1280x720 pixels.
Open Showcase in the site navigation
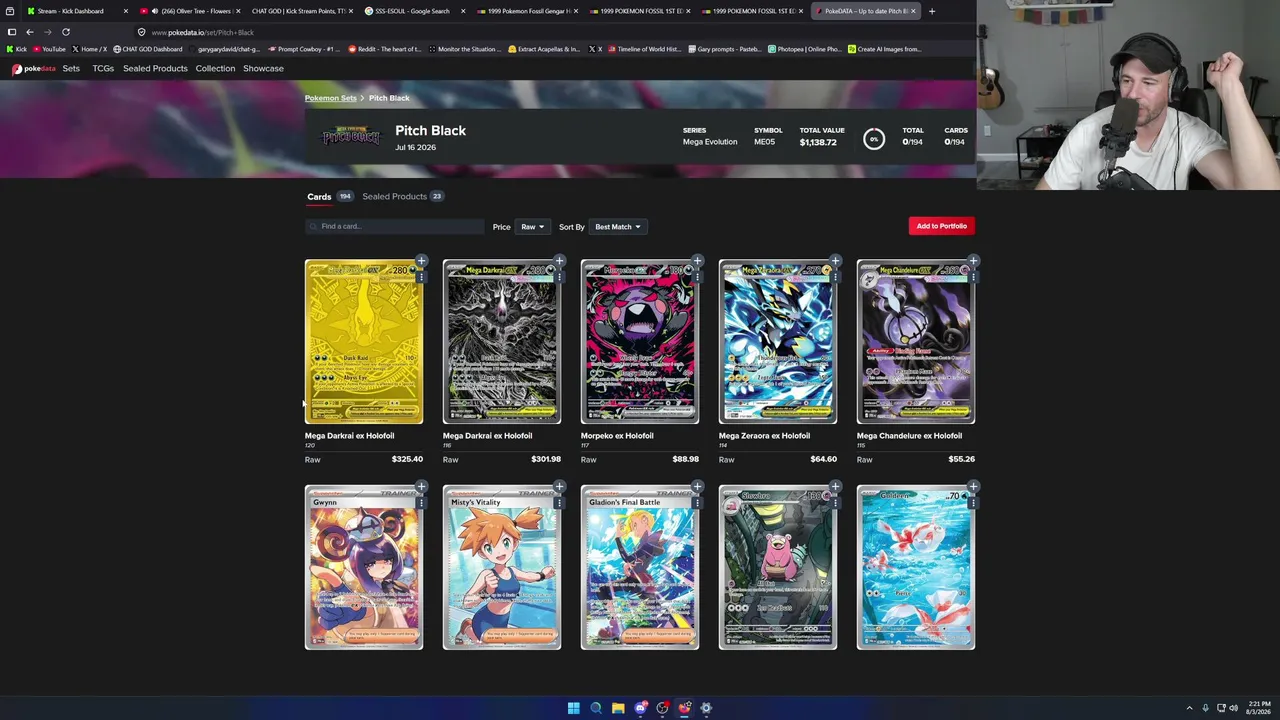click(x=263, y=69)
